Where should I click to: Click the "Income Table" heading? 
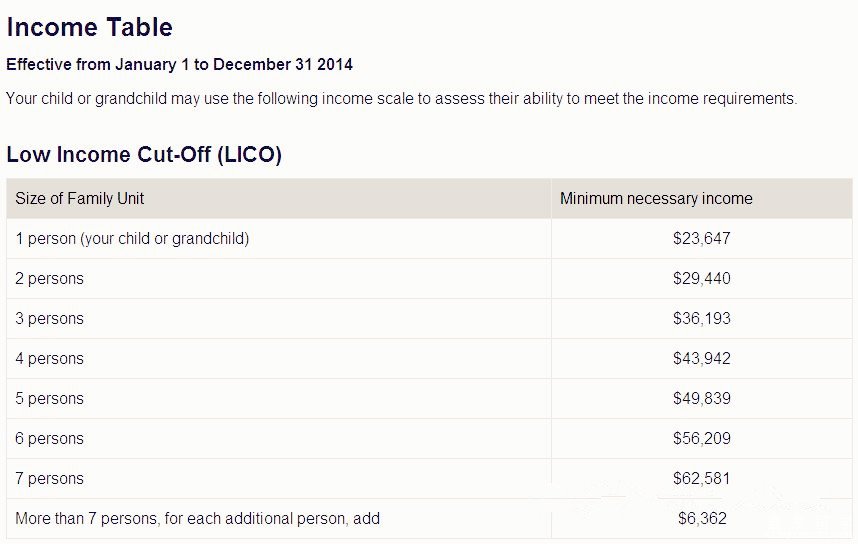[89, 27]
